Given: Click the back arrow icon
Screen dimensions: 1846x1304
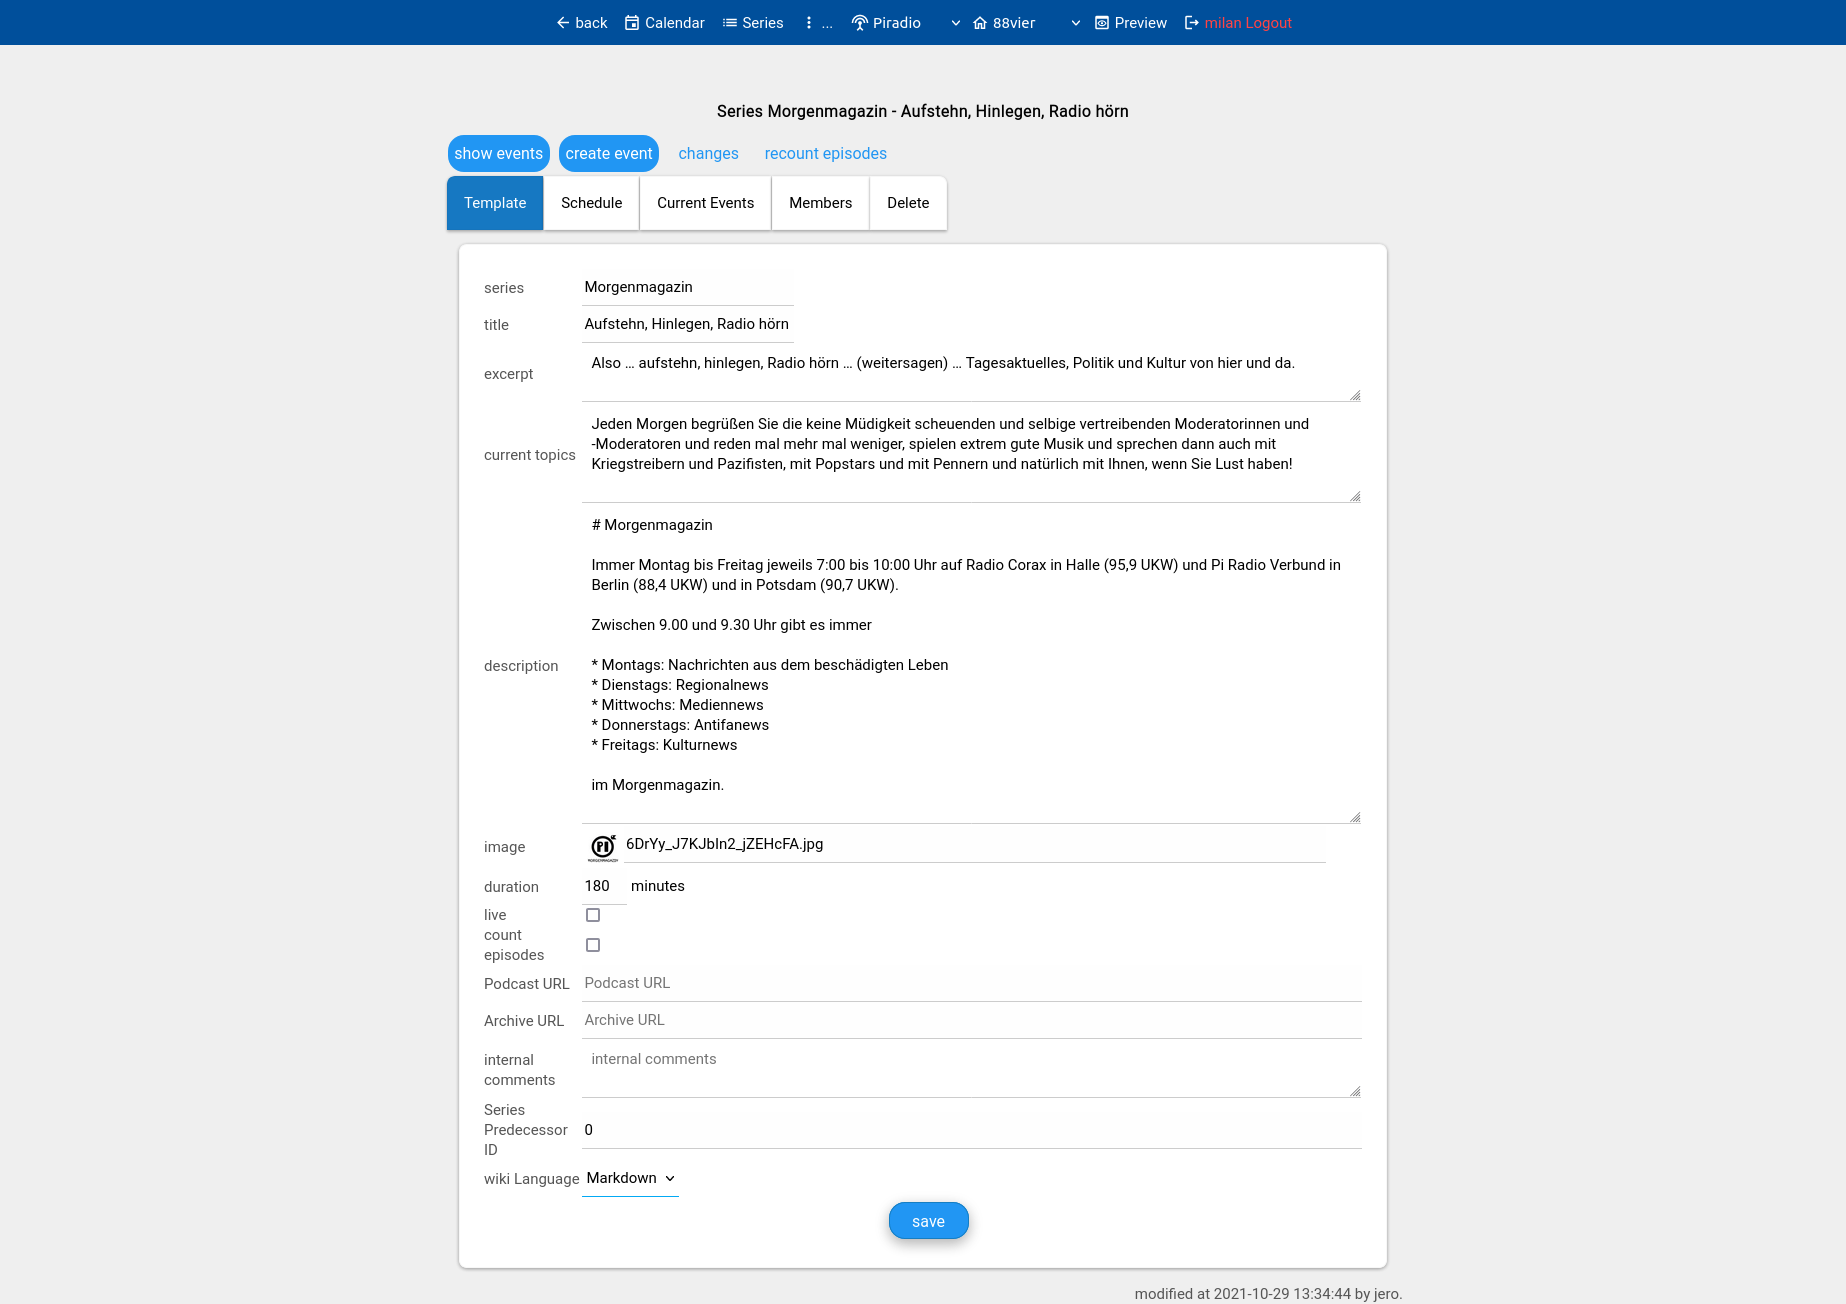Looking at the screenshot, I should pos(563,23).
